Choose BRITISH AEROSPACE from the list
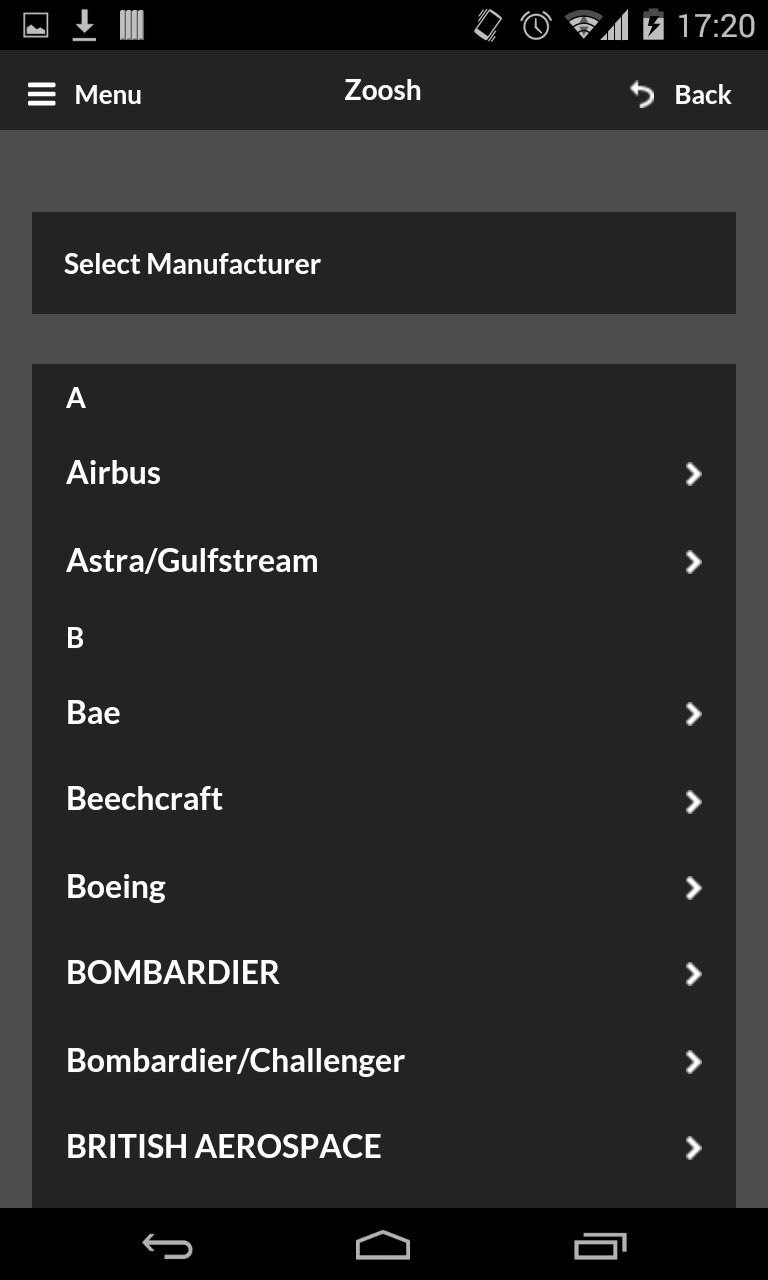 pyautogui.click(x=224, y=1147)
